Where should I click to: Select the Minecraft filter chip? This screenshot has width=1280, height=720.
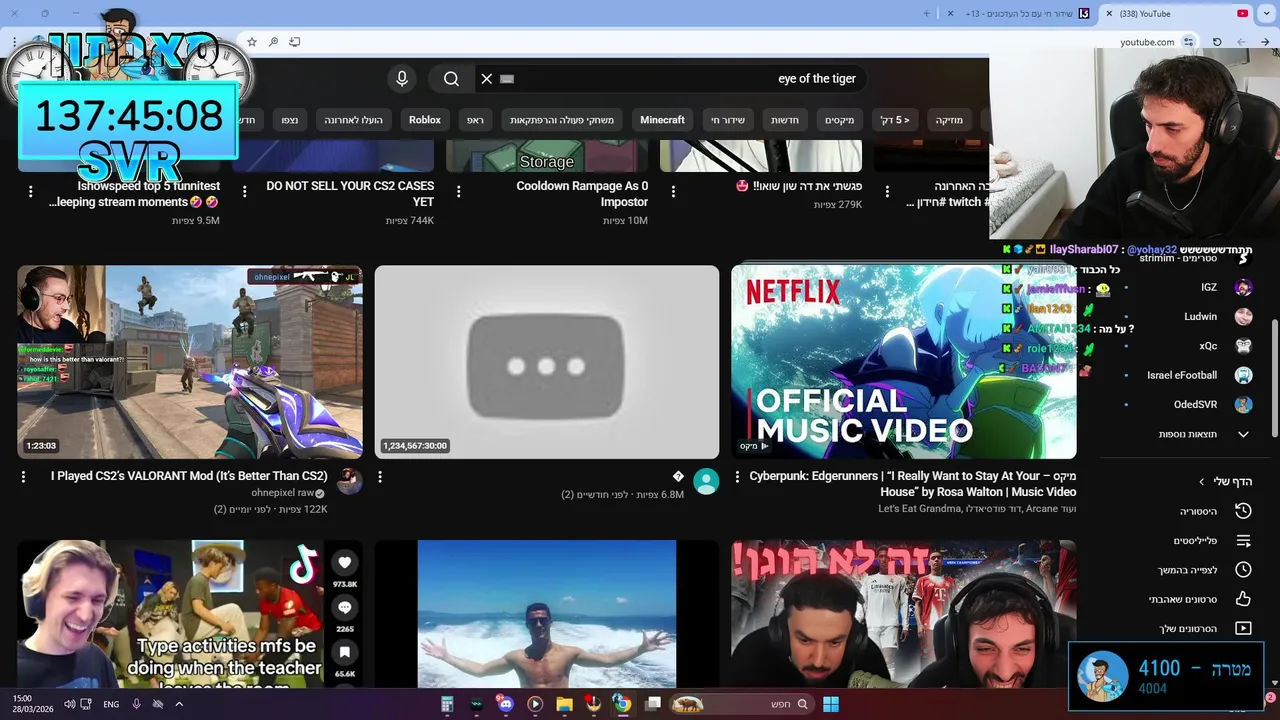662,120
